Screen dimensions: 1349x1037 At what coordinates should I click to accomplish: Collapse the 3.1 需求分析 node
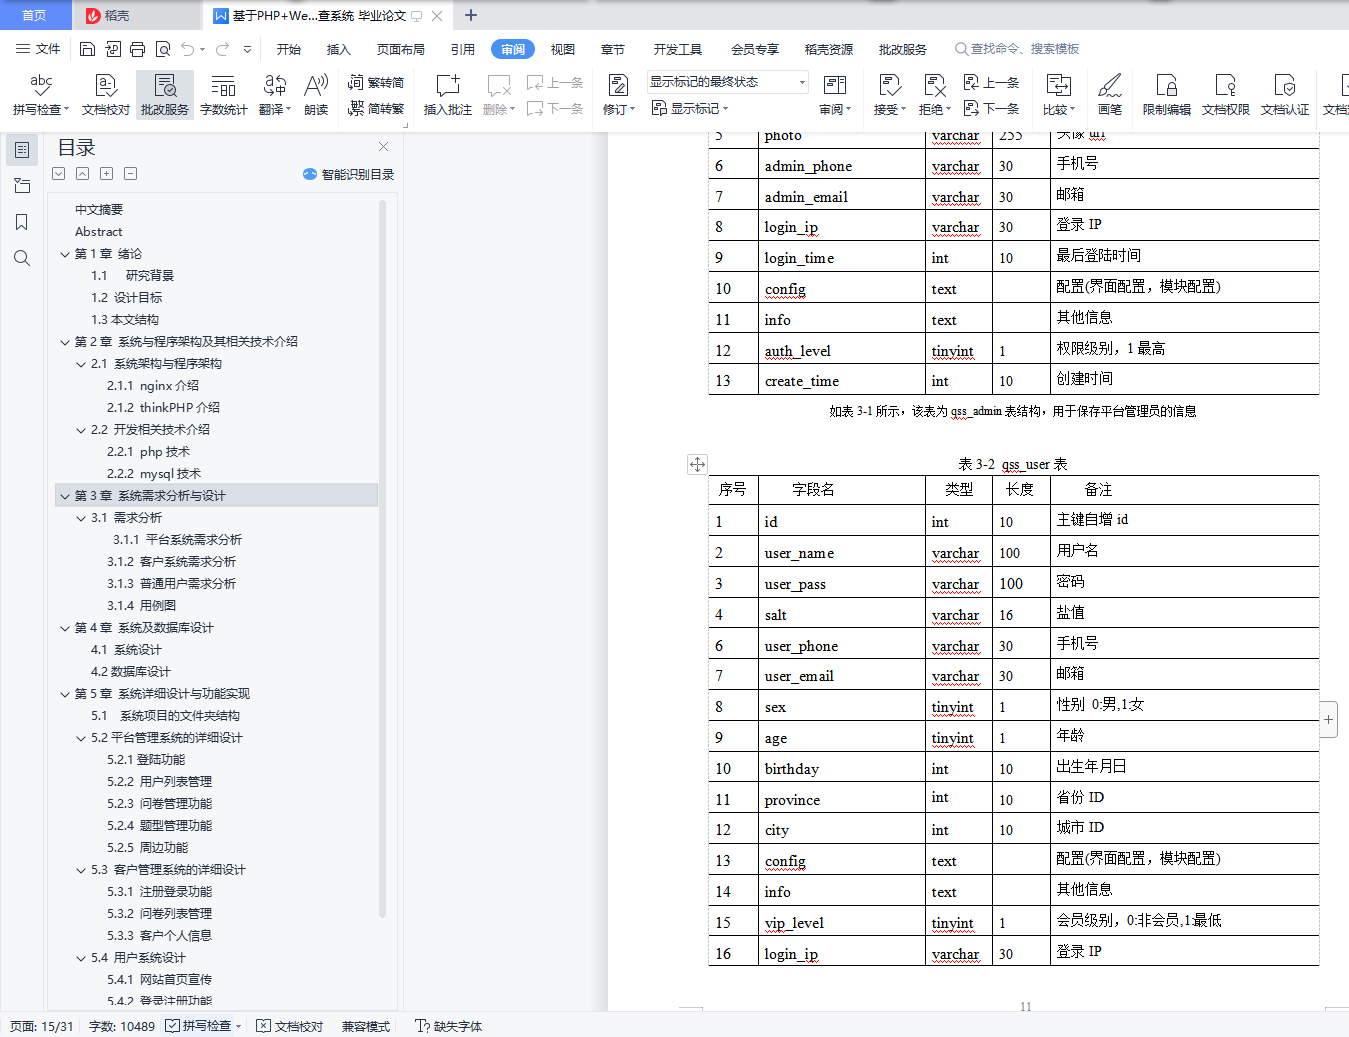81,518
